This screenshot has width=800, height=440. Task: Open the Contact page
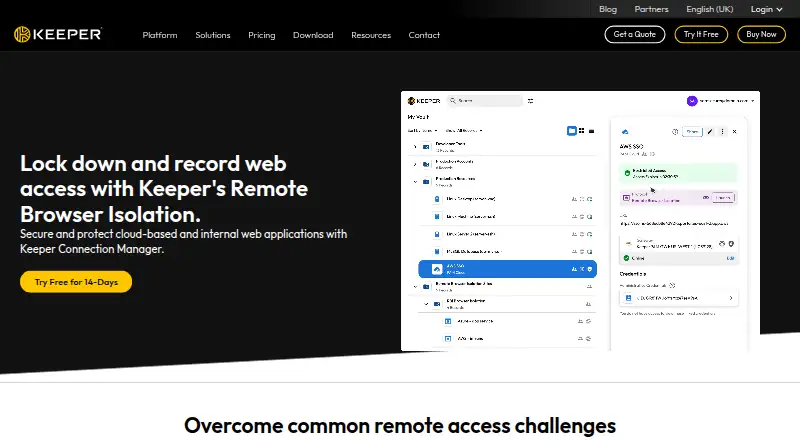click(x=424, y=35)
